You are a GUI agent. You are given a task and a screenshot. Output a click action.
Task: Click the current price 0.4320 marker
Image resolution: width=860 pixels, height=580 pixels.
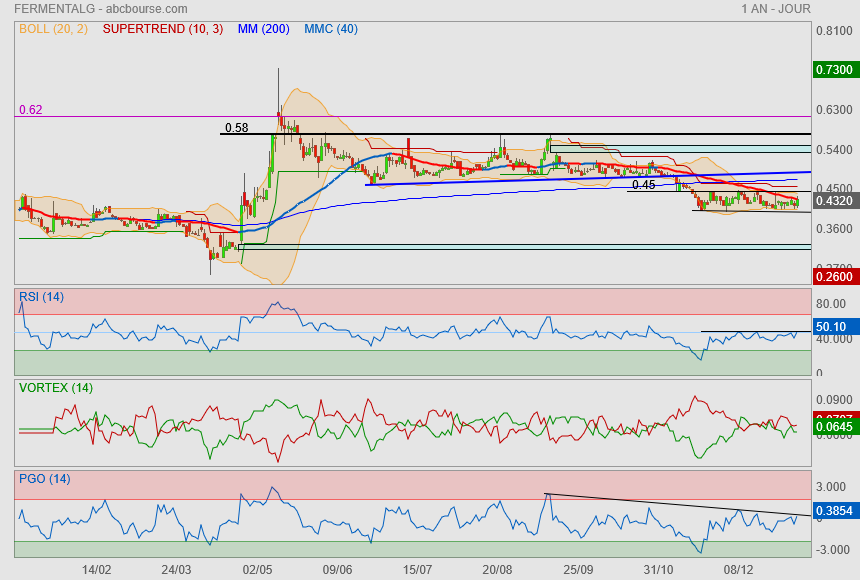(835, 201)
